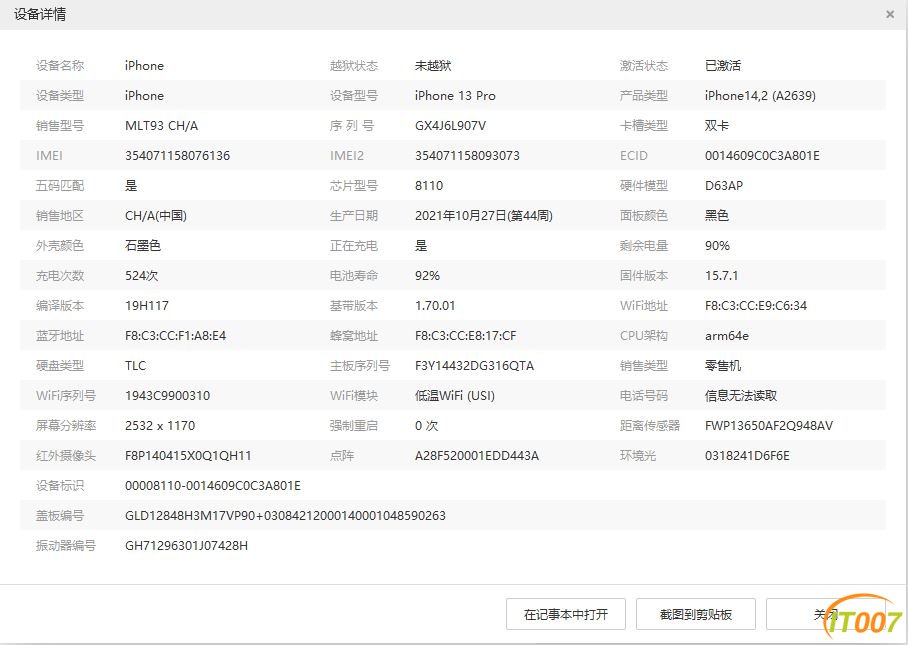Click the CPU architecture arm64e
This screenshot has width=908, height=645.
(727, 336)
